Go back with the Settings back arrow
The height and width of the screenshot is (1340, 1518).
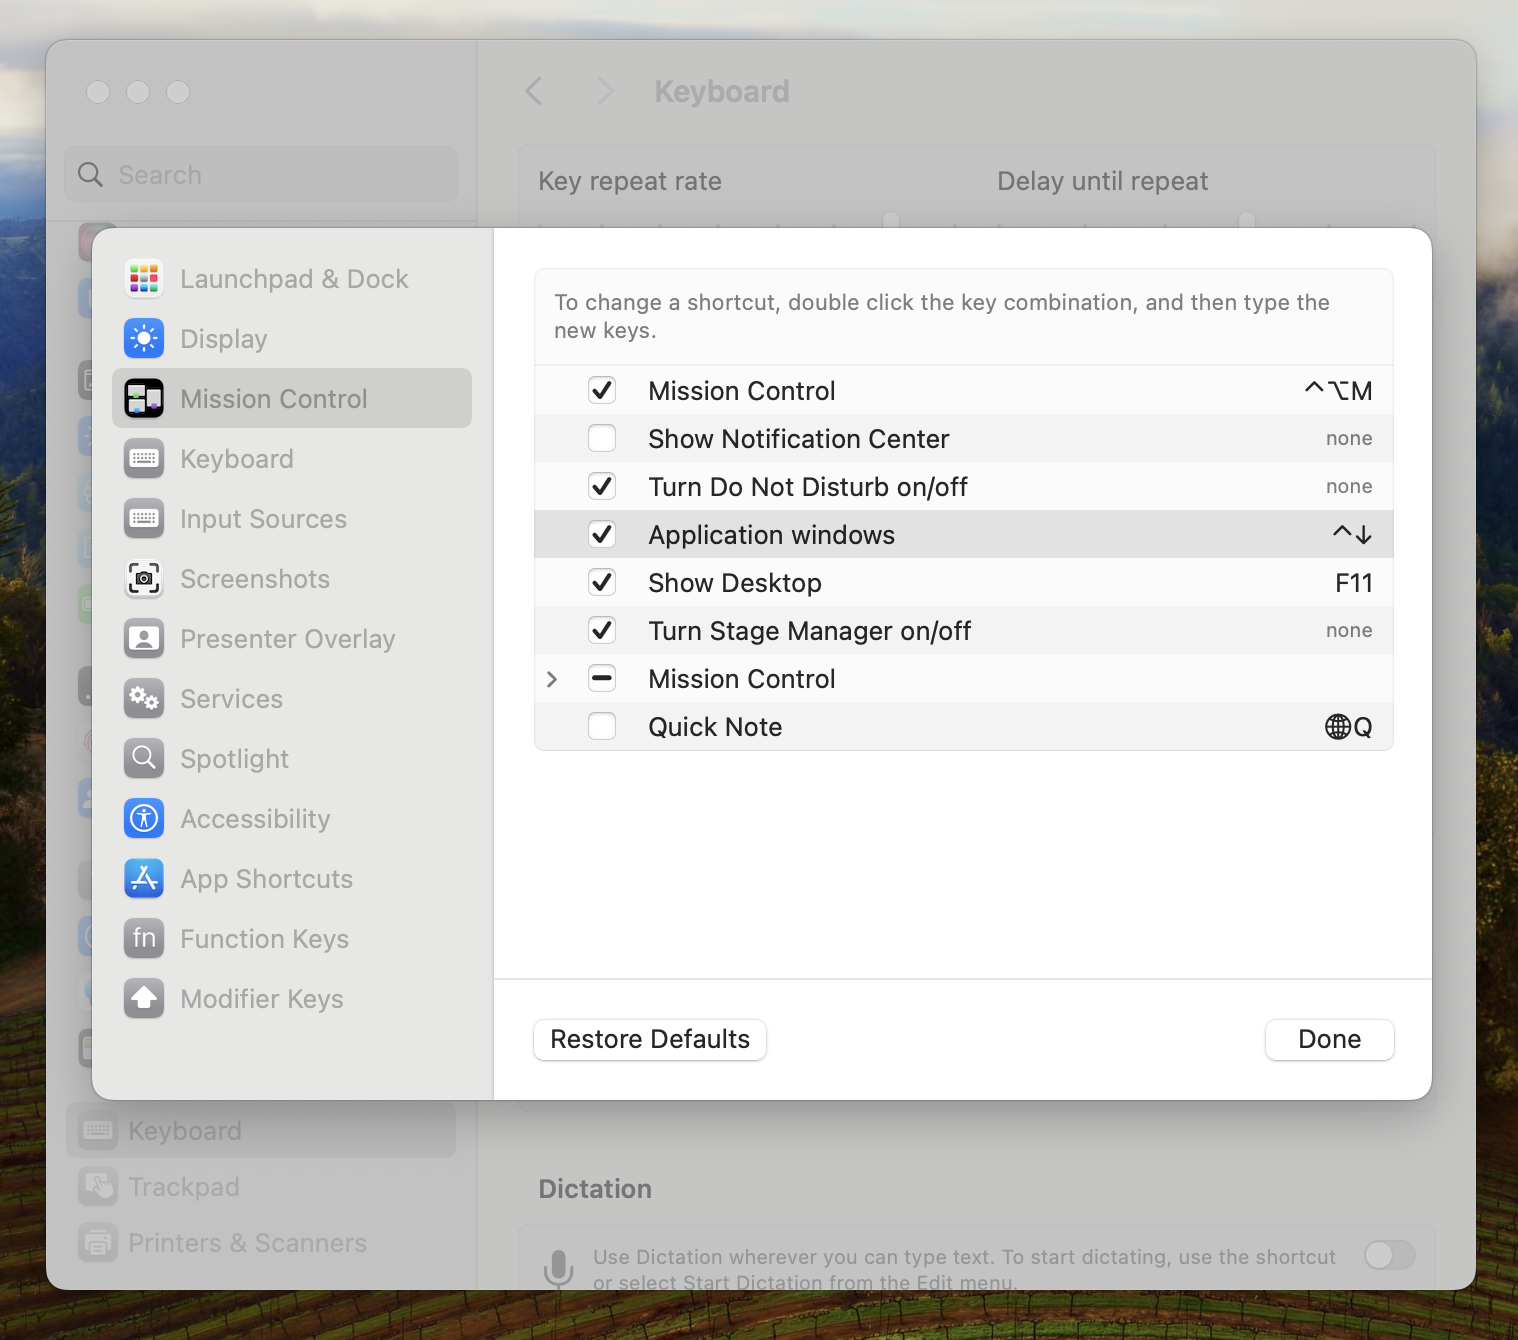[x=534, y=91]
